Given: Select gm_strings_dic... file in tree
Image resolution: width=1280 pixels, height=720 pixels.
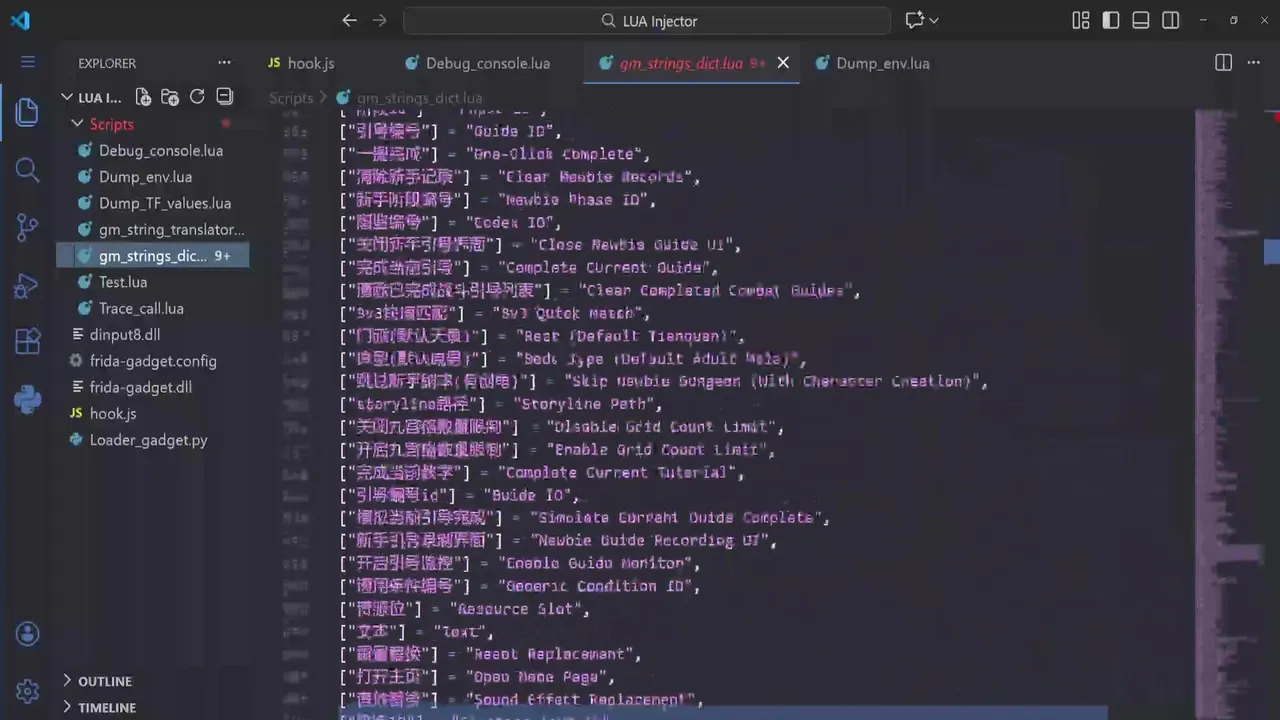Looking at the screenshot, I should click(153, 256).
